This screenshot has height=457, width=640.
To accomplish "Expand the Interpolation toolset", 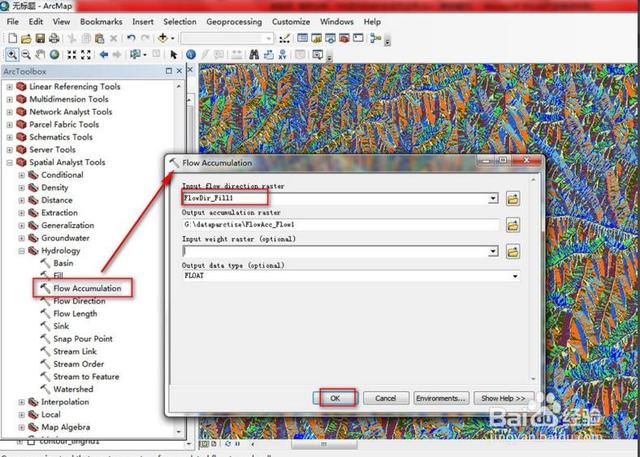I will click(22, 402).
